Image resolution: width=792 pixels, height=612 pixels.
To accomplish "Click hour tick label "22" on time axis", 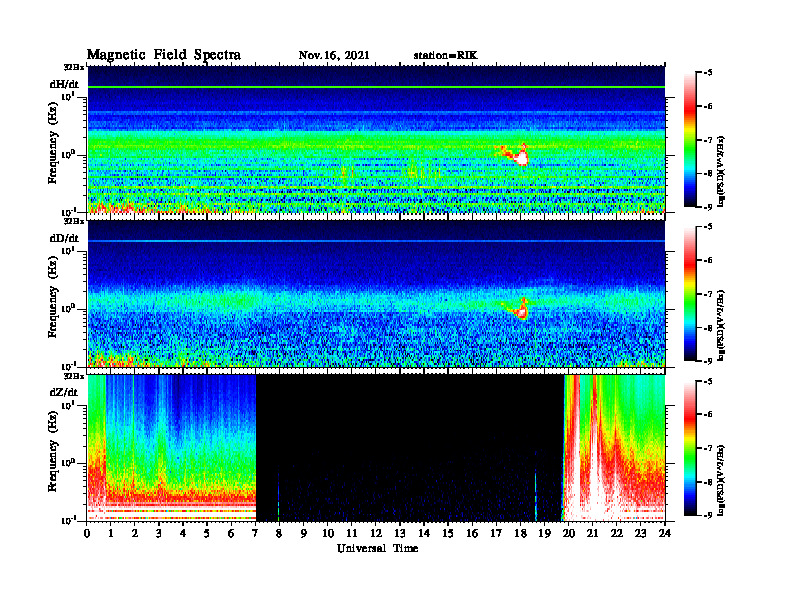I will tap(616, 534).
